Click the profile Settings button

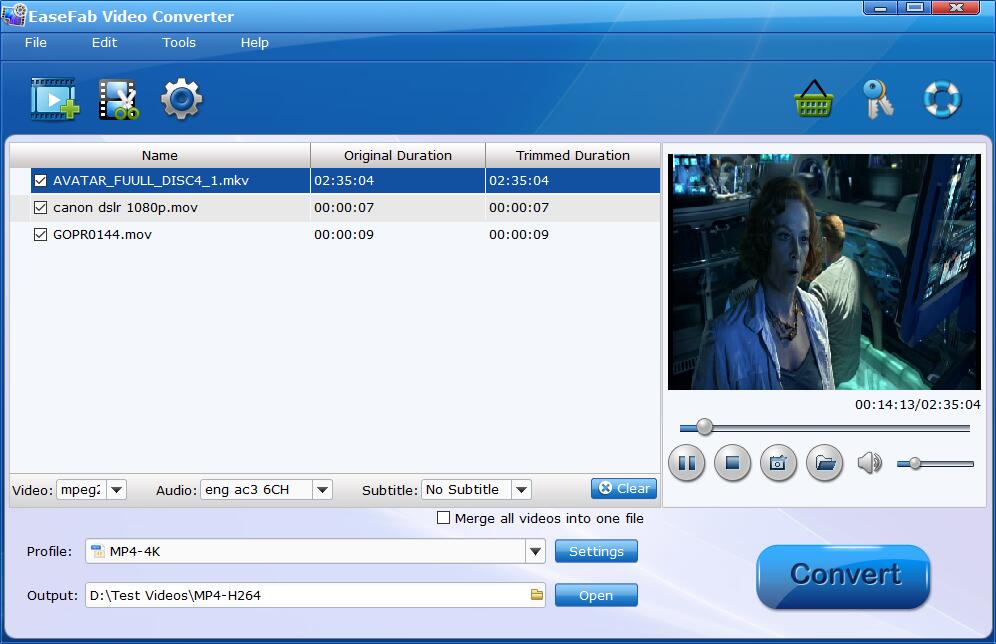coord(596,551)
